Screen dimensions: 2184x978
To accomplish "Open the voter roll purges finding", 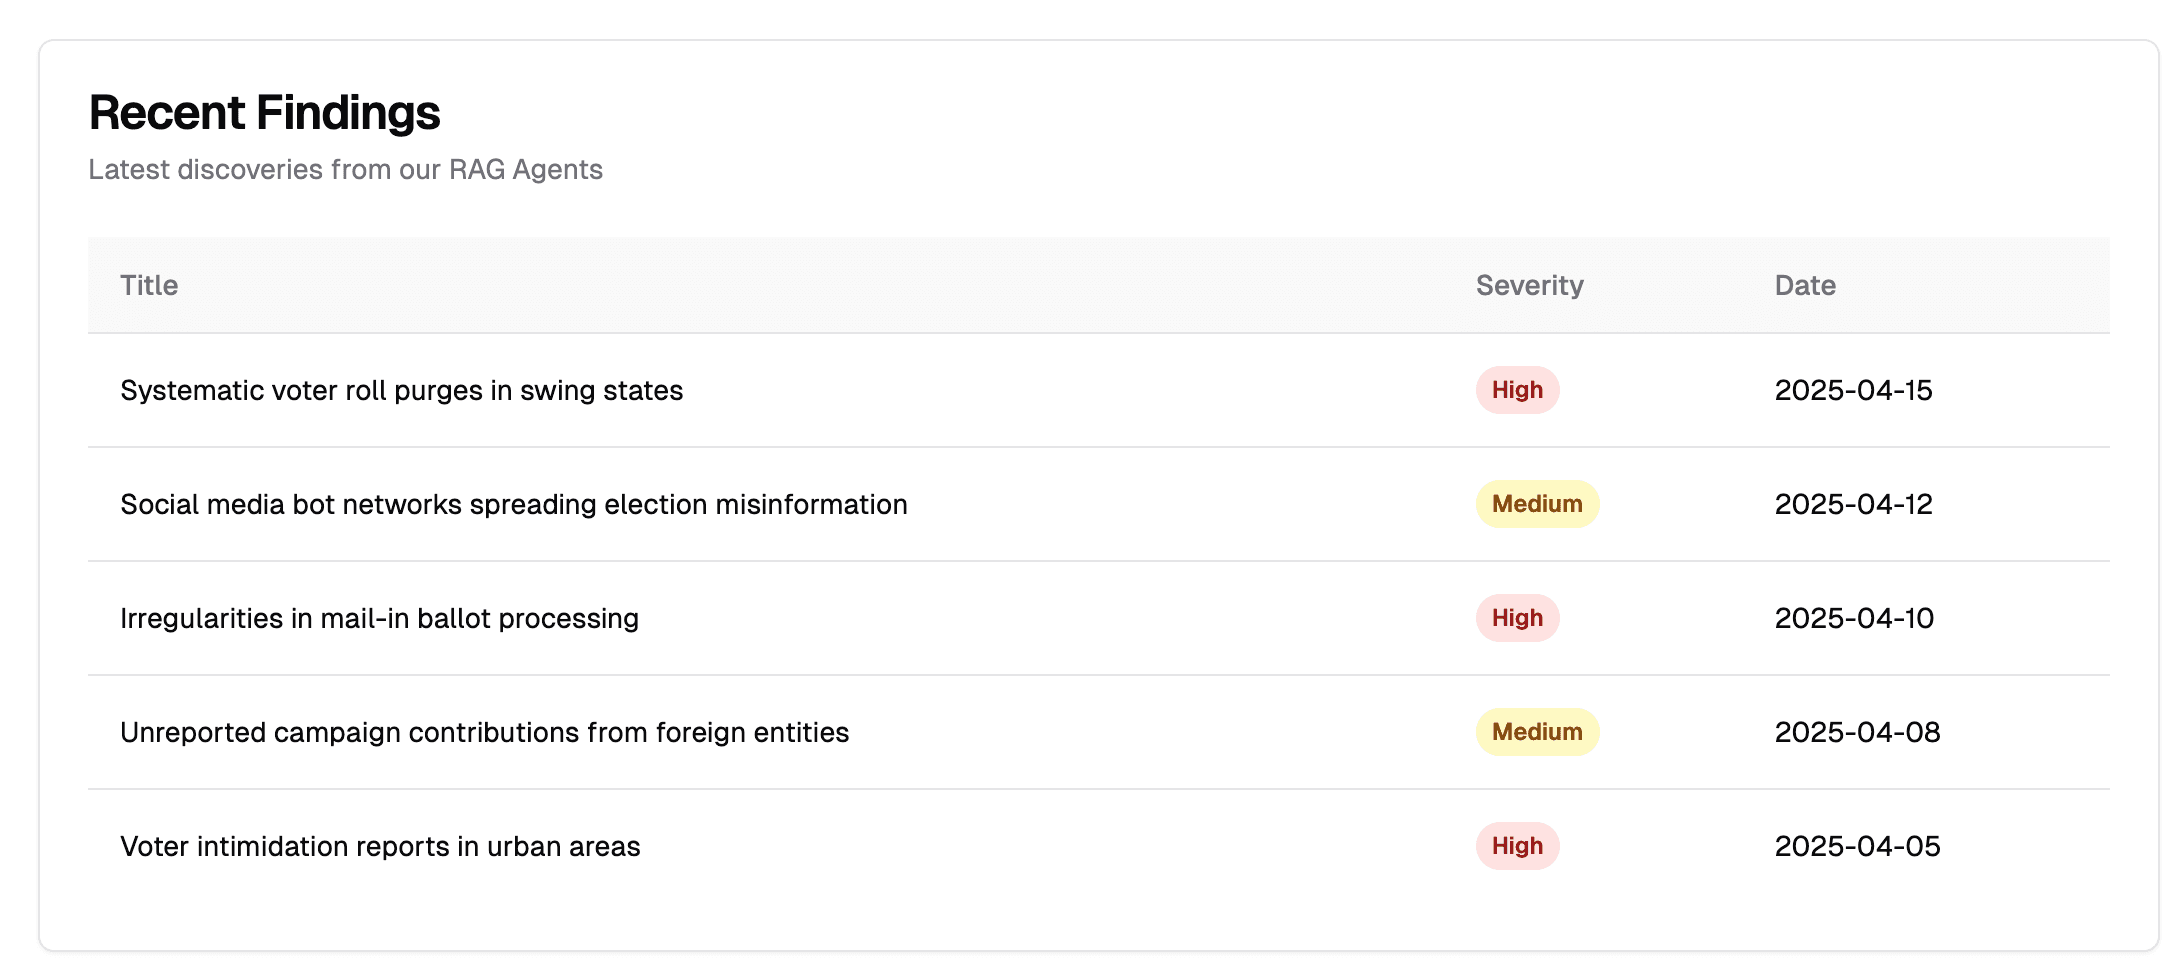I will point(401,391).
